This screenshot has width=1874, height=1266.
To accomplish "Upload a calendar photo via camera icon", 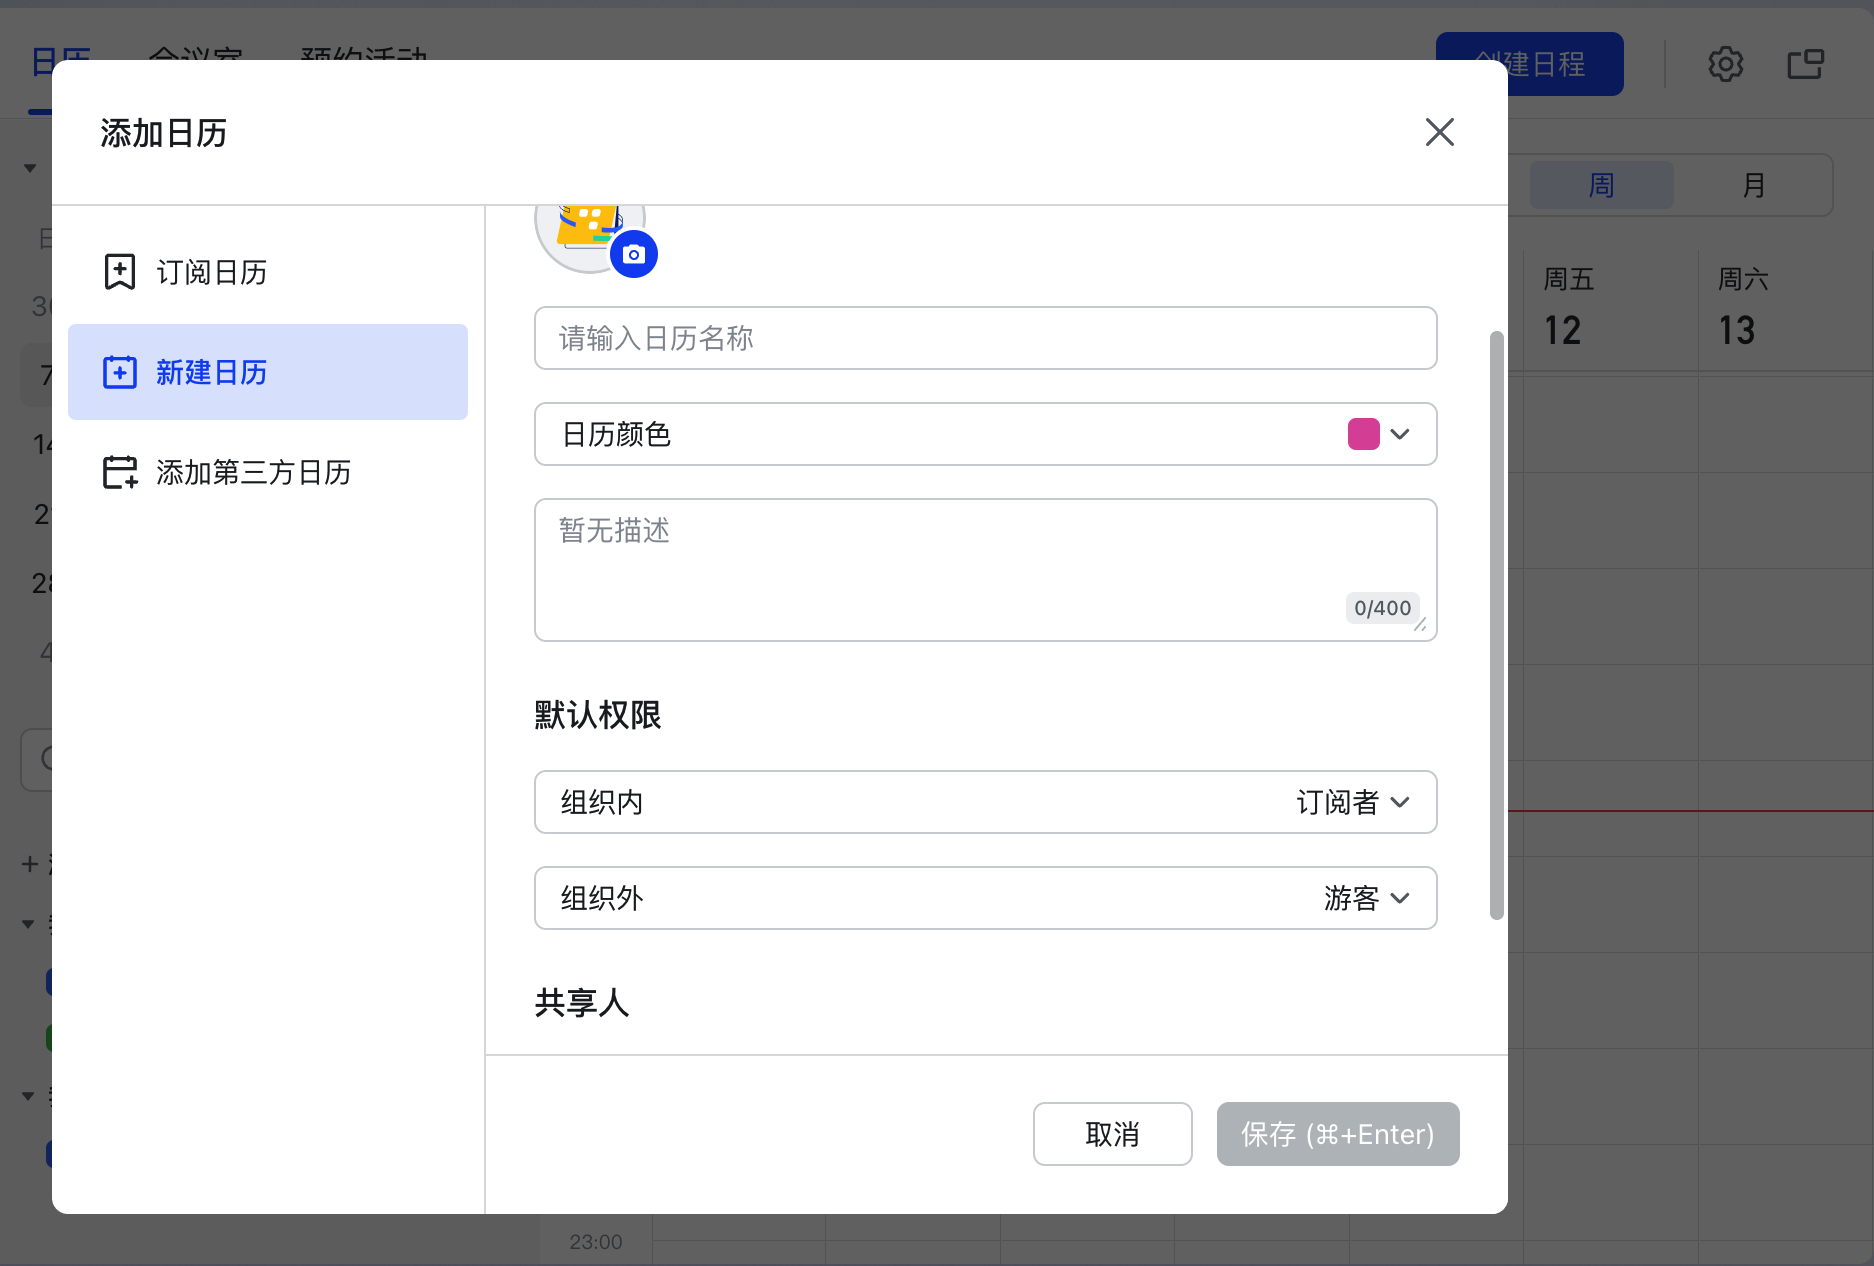I will tap(634, 254).
